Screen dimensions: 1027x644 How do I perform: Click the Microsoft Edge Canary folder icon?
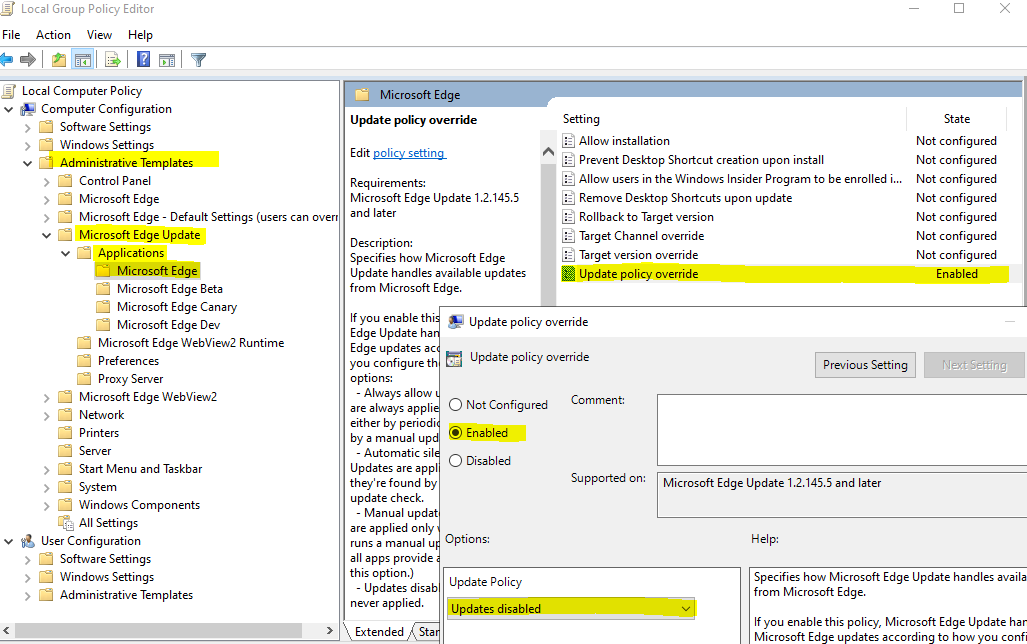(x=103, y=307)
